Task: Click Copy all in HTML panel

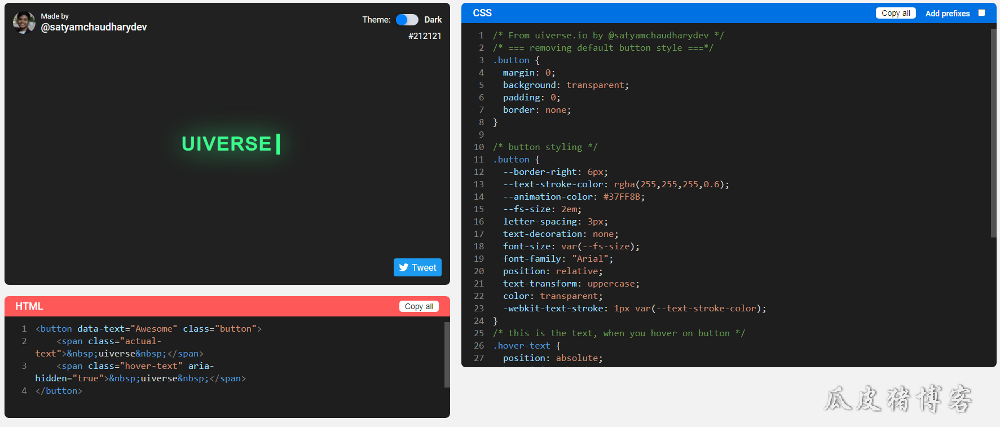Action: 418,306
